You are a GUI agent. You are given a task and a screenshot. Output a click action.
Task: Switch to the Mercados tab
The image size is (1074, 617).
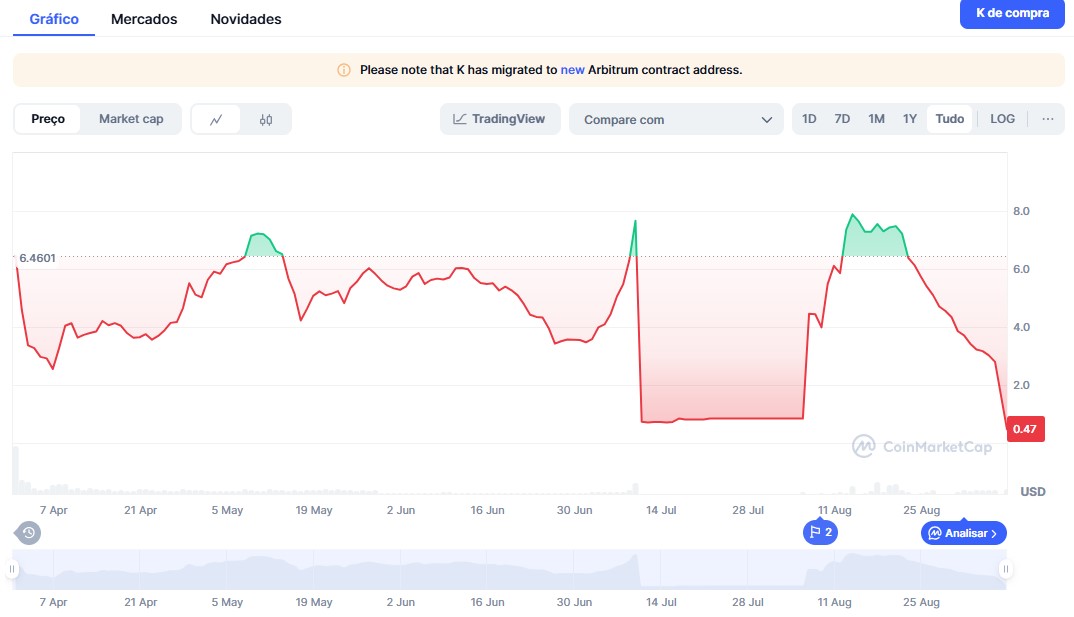click(144, 19)
